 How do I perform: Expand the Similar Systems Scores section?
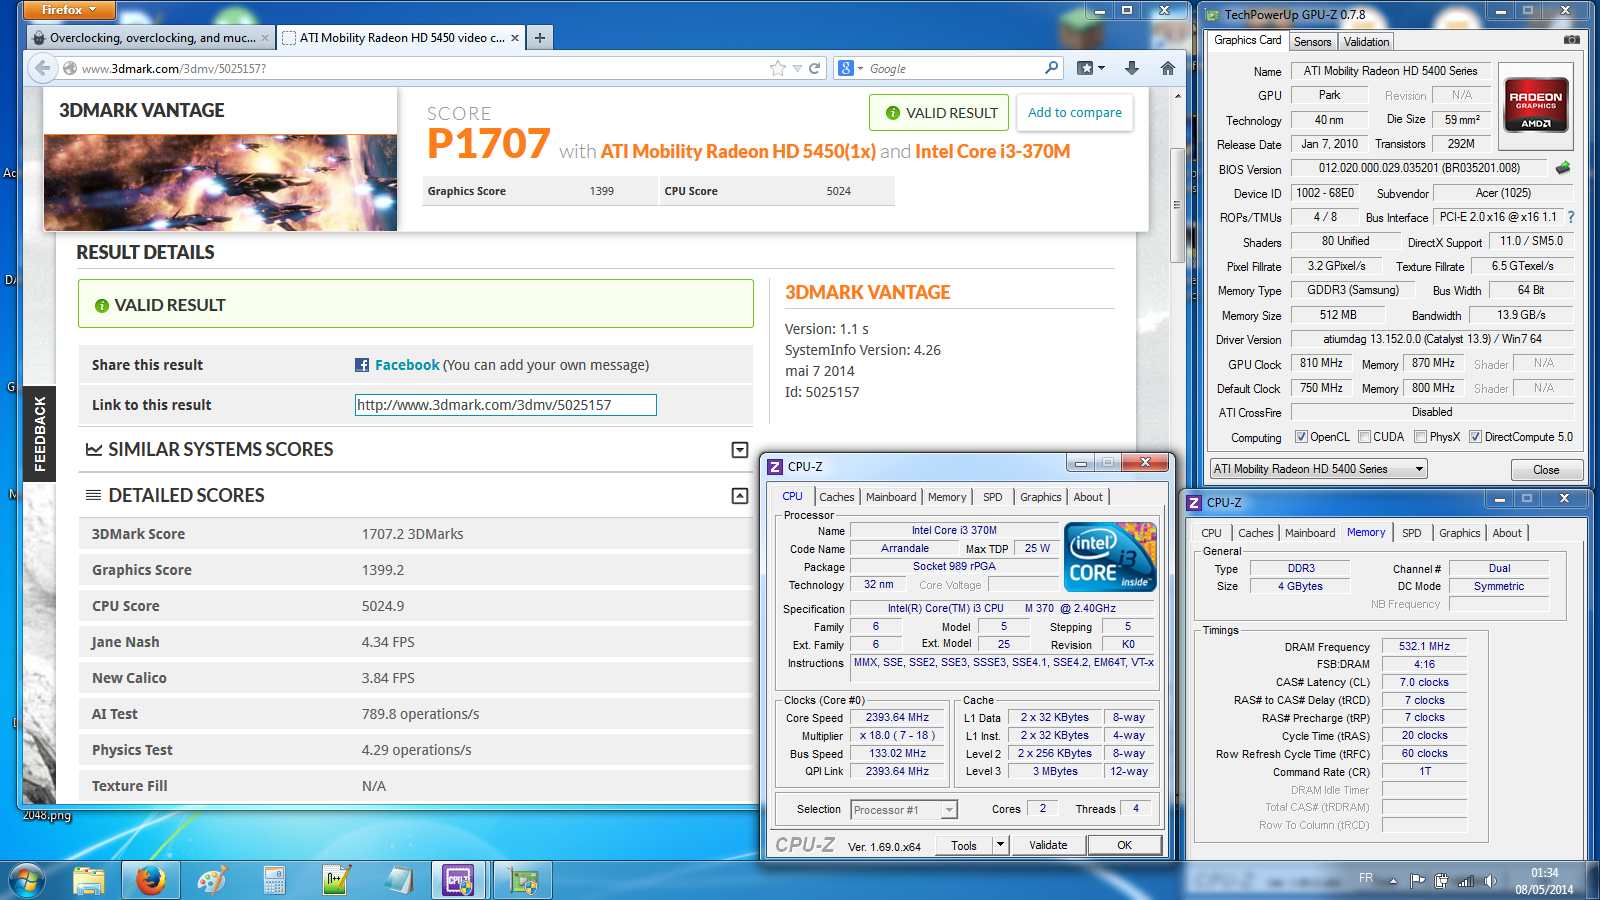pos(740,450)
